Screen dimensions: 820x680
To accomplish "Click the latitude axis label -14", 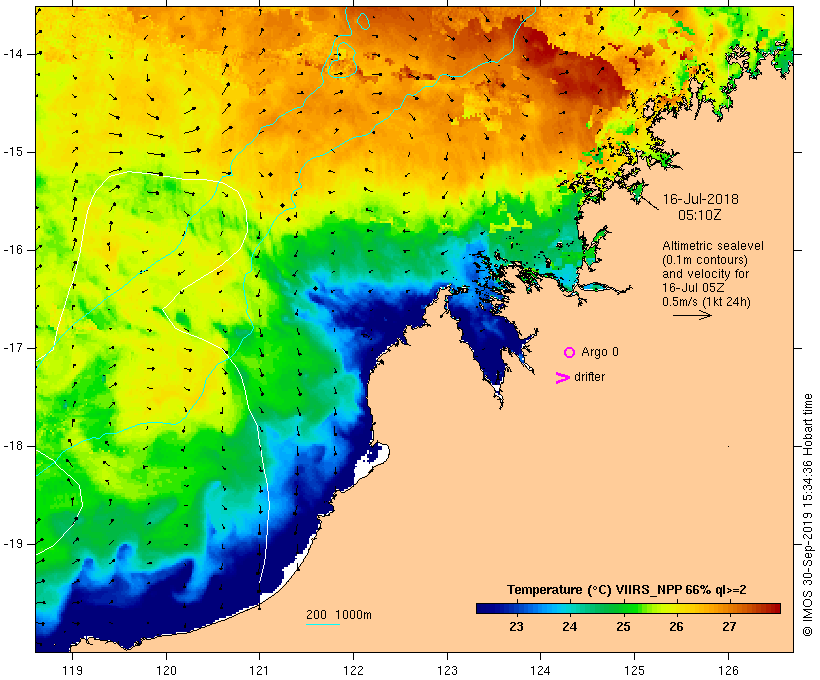I will point(13,54).
